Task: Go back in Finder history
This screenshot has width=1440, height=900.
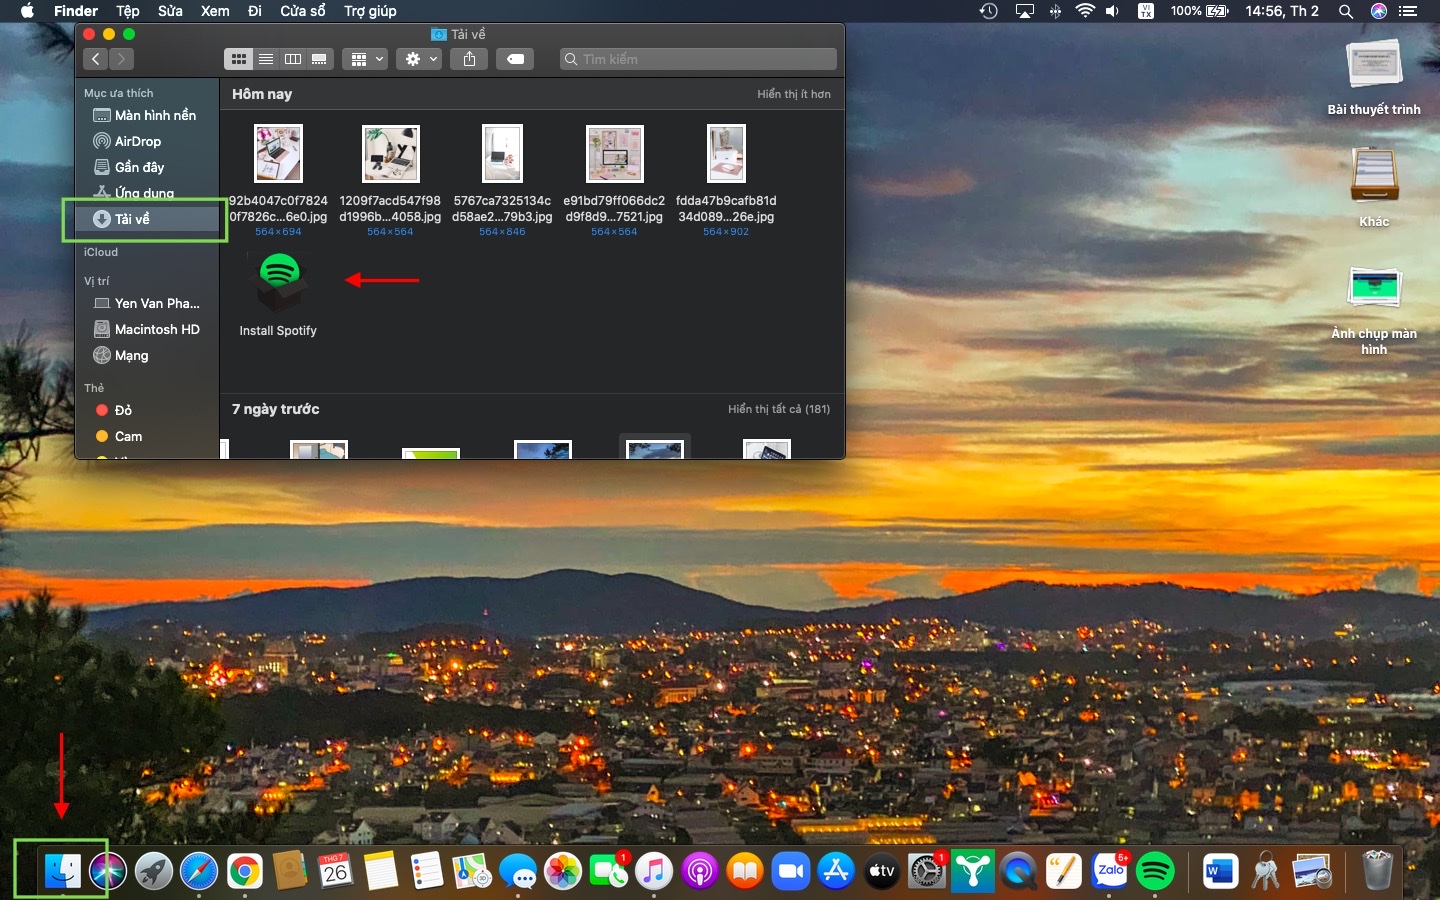Action: click(96, 59)
